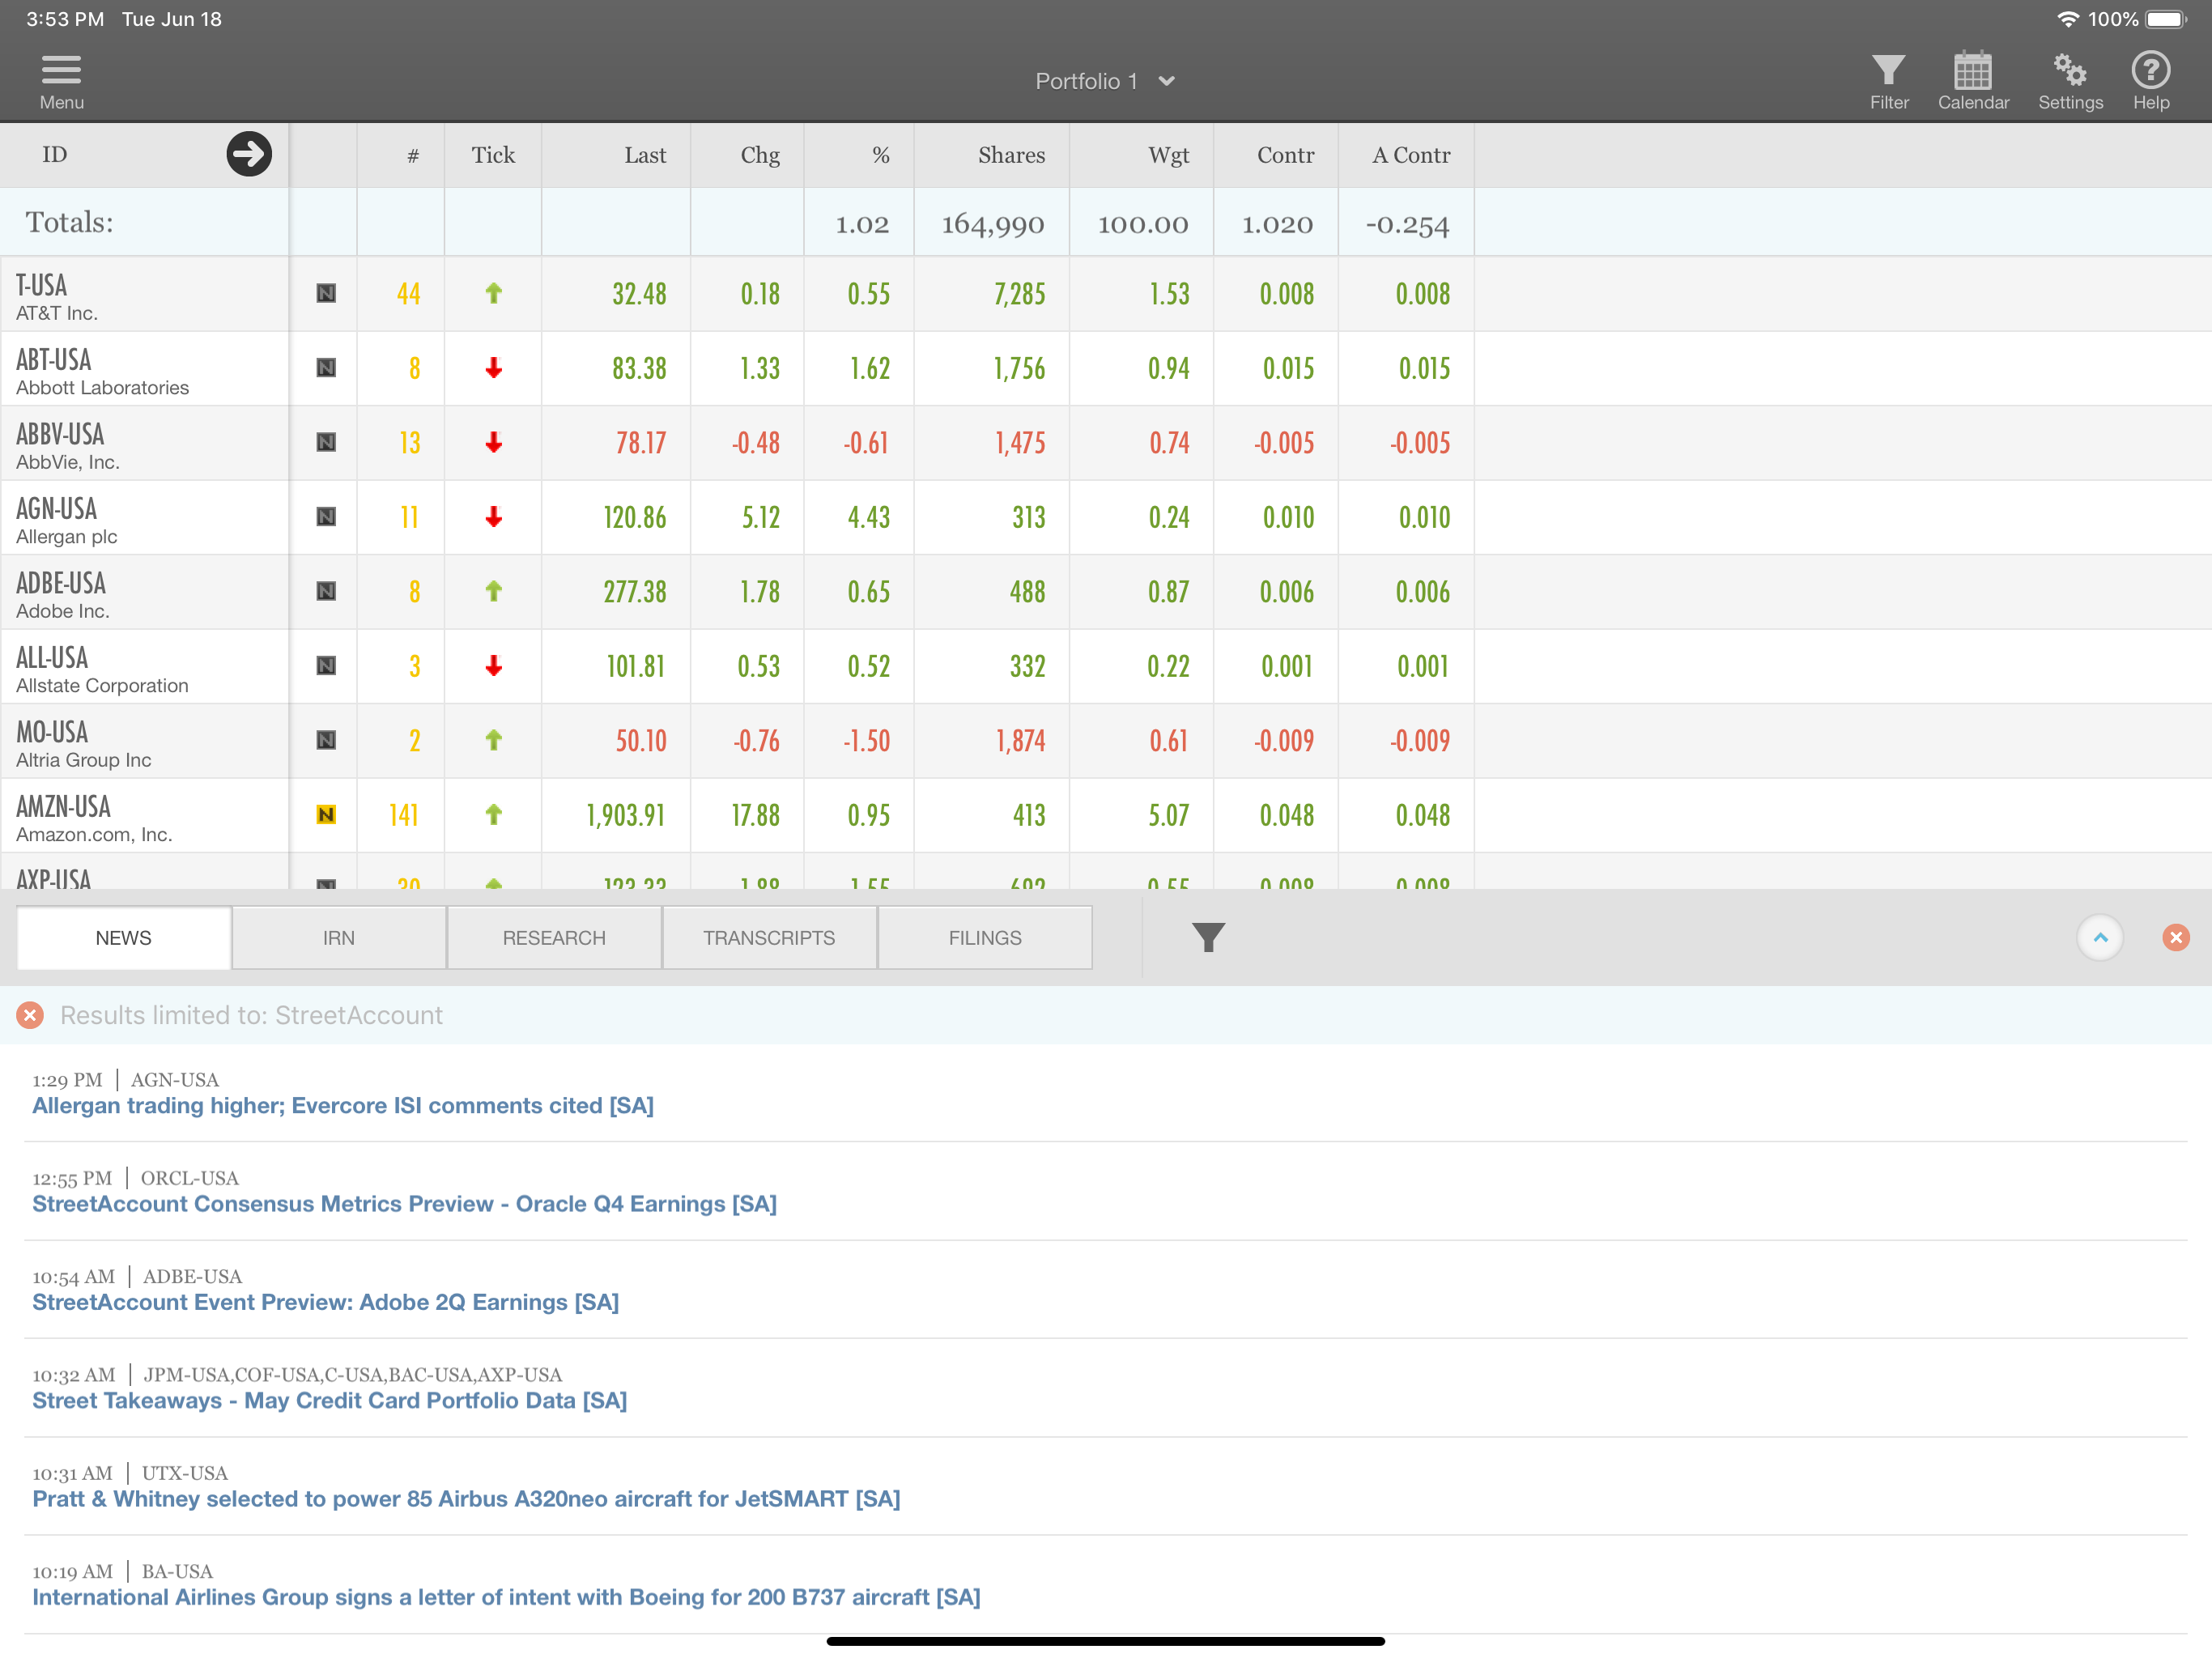Close the news panel with red X

2176,937
